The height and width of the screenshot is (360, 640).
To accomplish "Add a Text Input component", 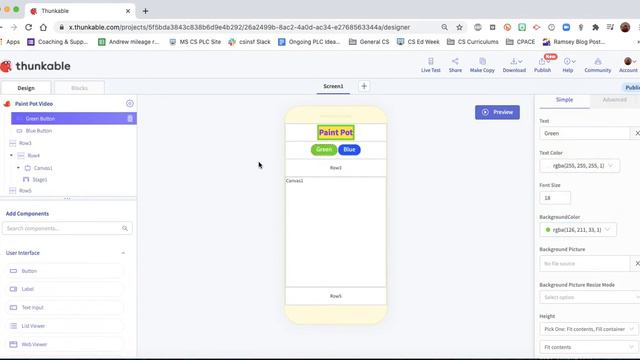I will coord(65,307).
